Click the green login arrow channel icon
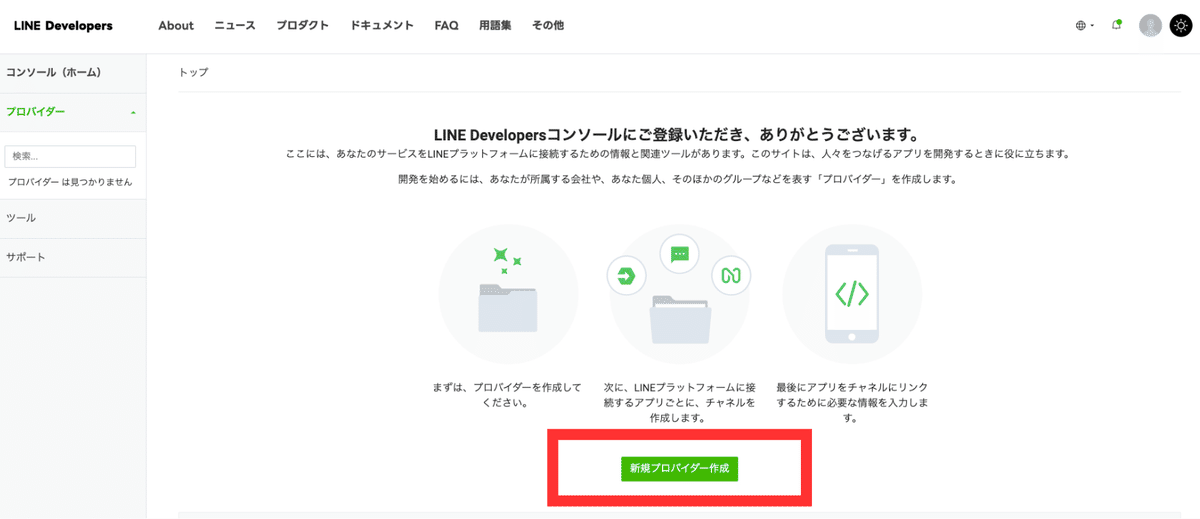Image resolution: width=1200 pixels, height=519 pixels. click(x=627, y=276)
